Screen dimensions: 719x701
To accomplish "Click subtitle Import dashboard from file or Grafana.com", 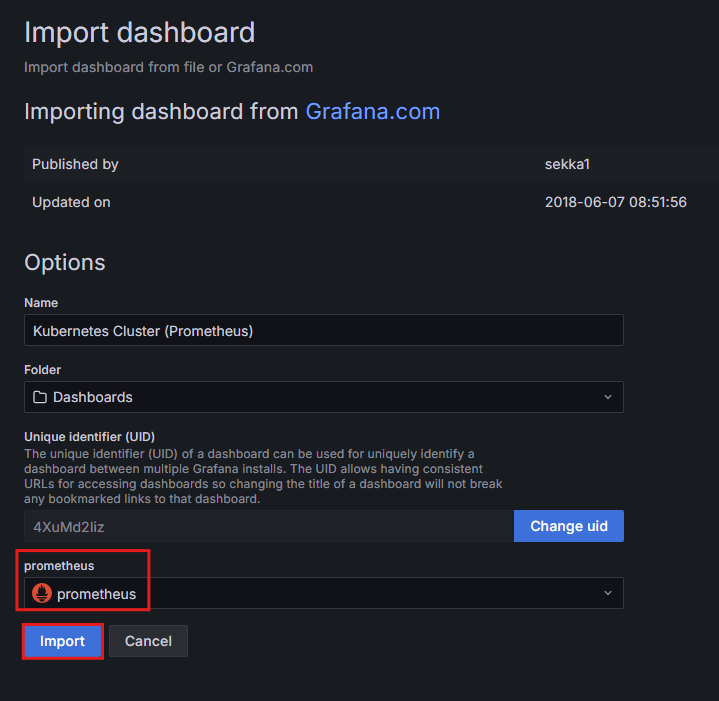I will coord(168,67).
